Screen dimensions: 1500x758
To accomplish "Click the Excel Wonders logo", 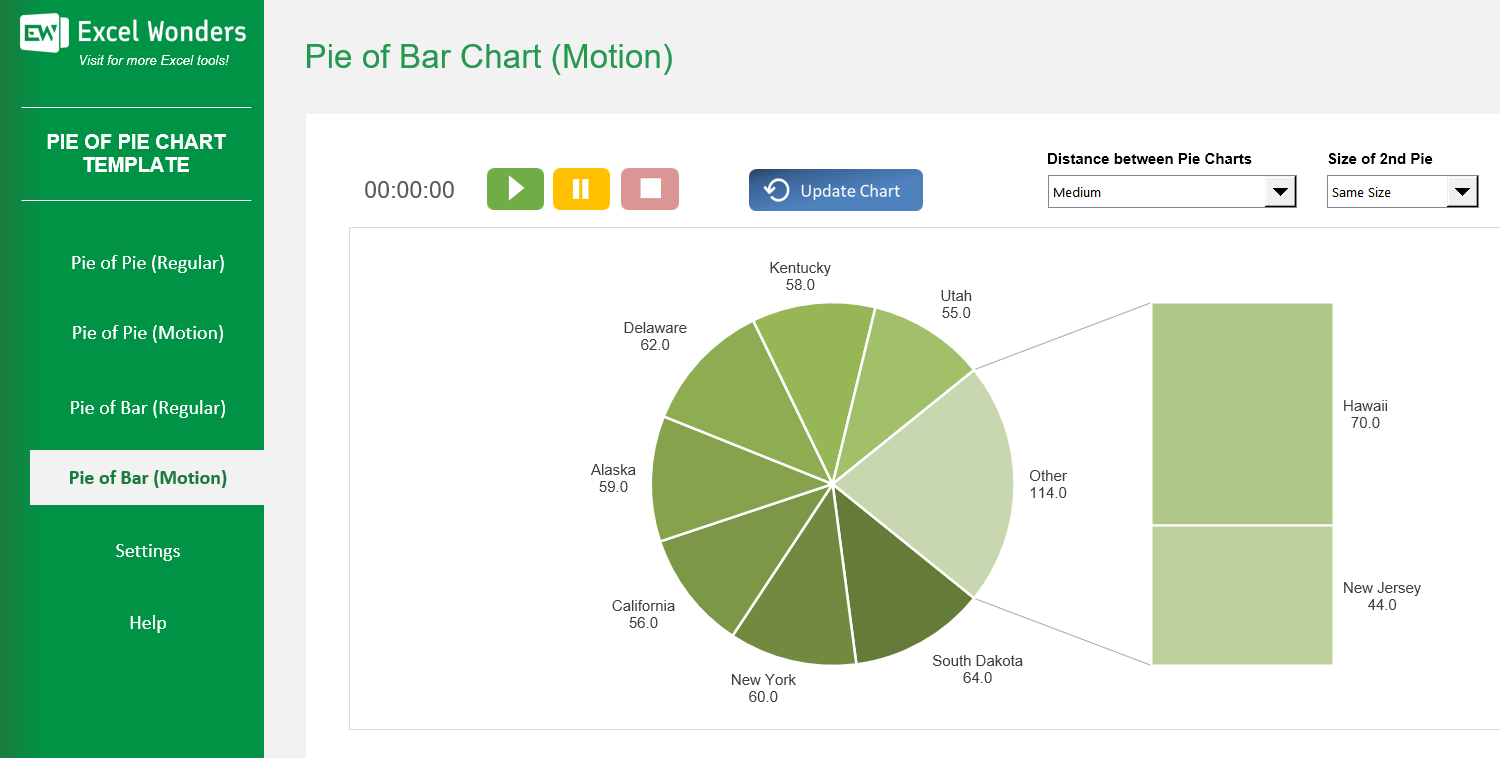I will point(40,32).
